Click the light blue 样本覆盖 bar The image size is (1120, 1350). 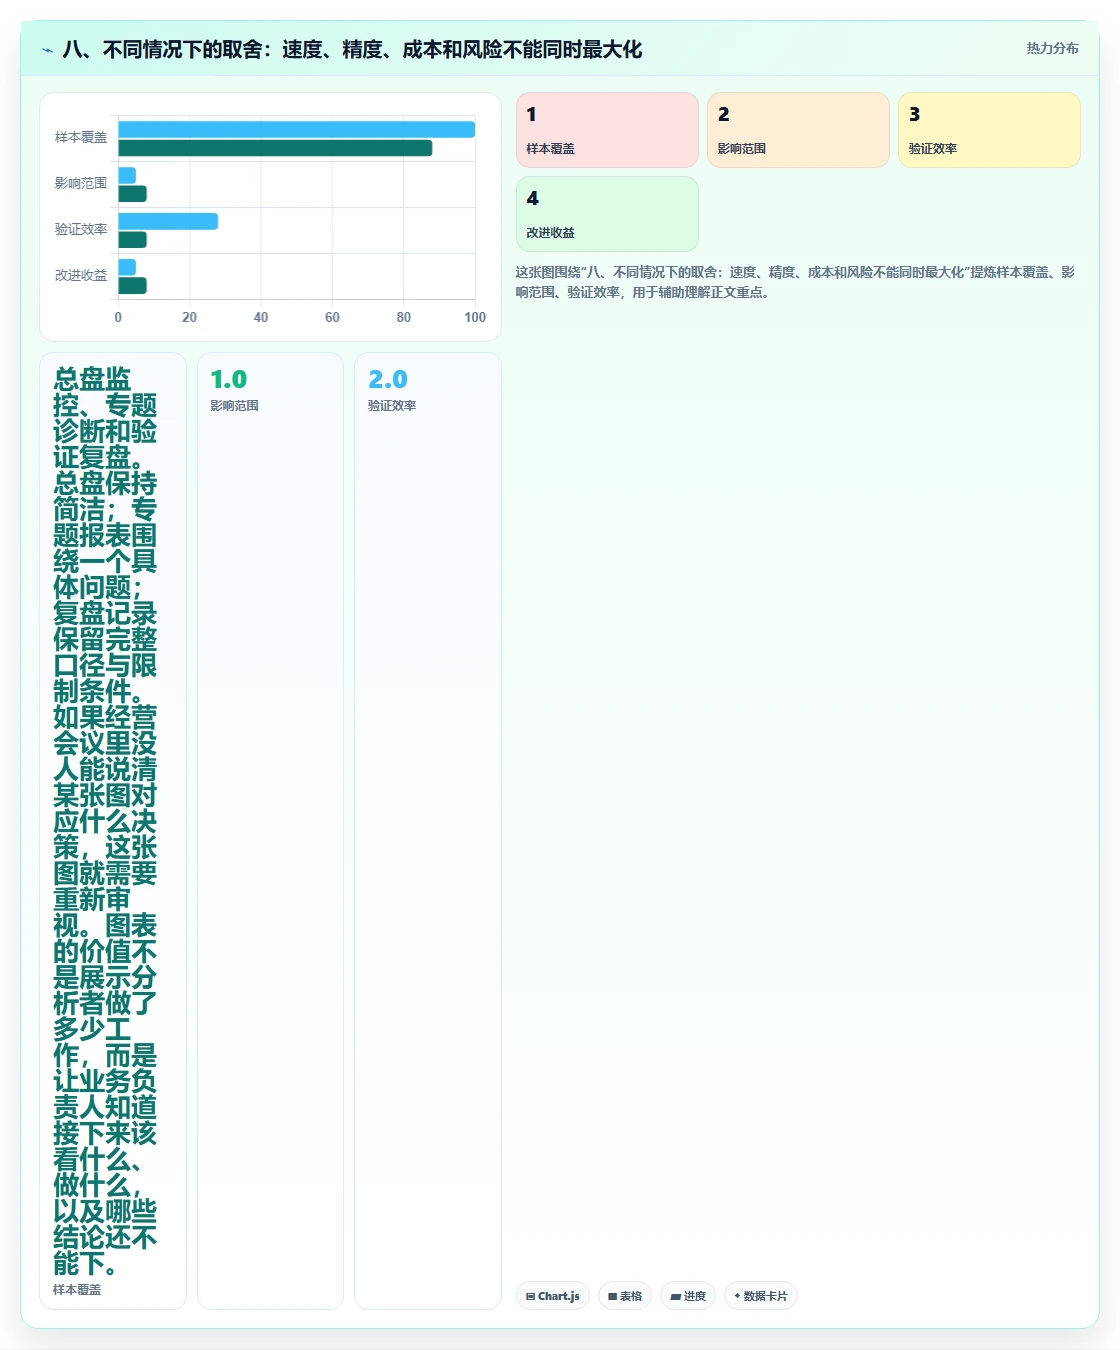296,129
